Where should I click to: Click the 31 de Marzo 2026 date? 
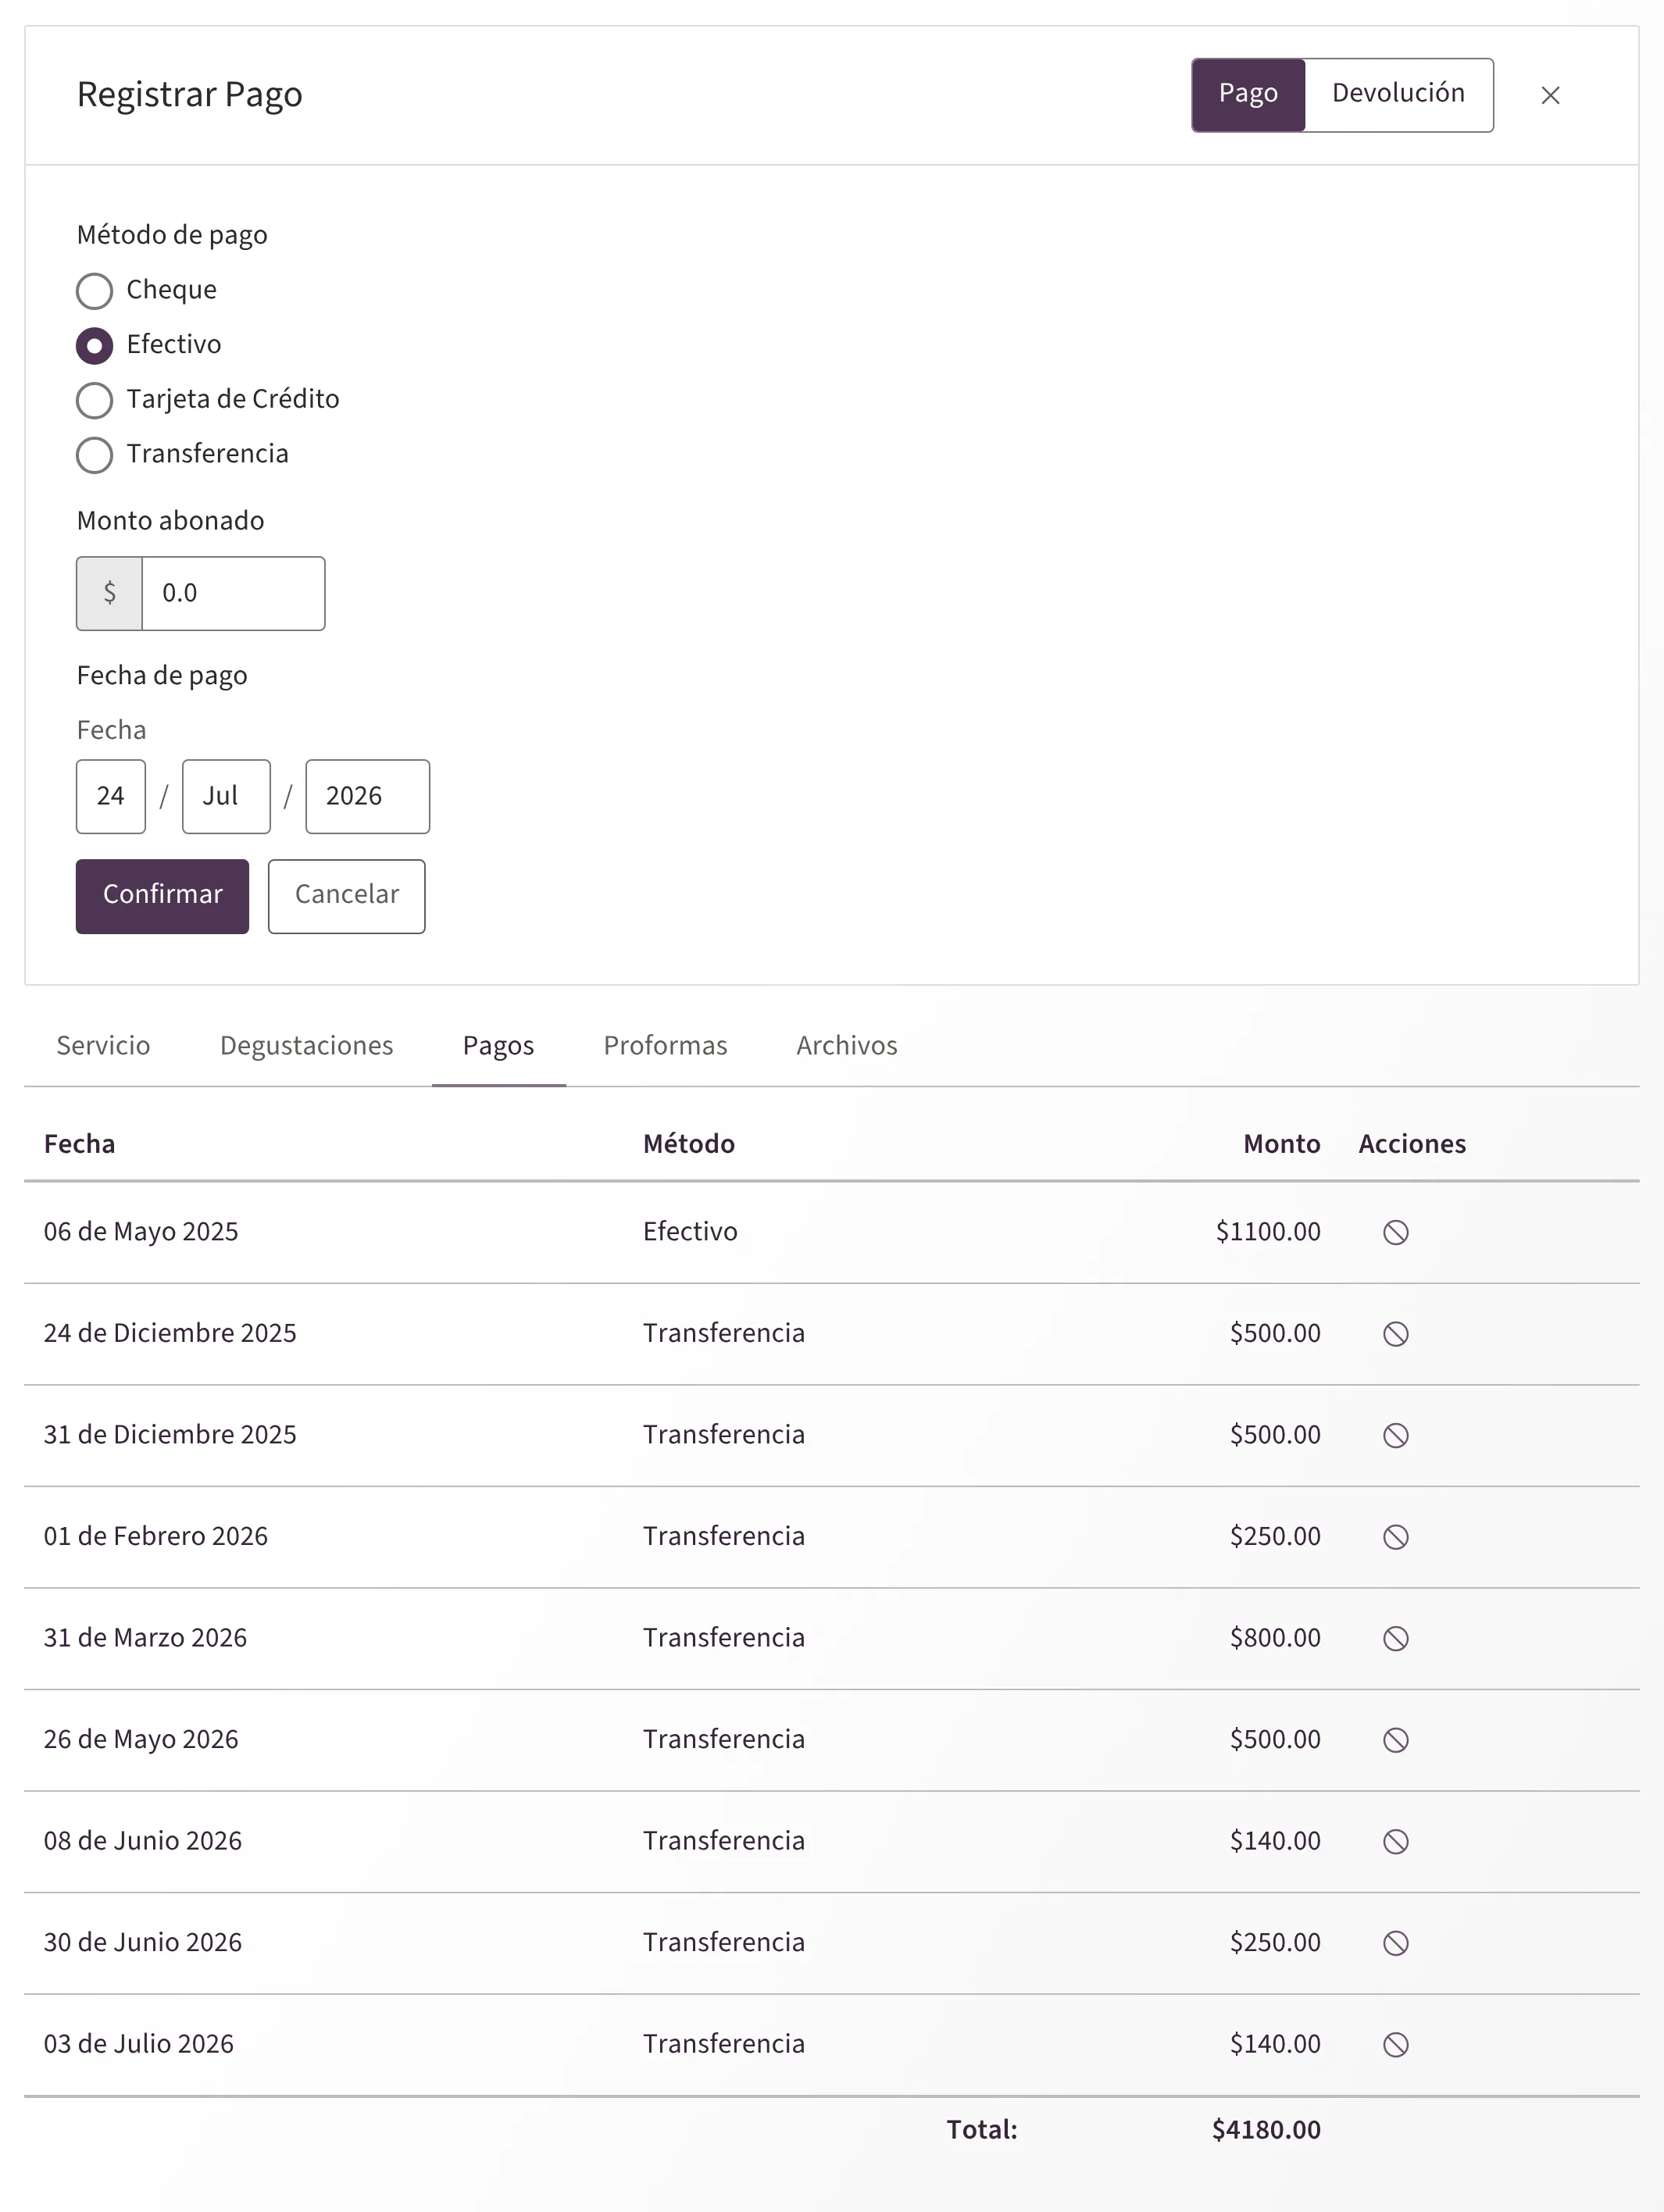[x=145, y=1637]
